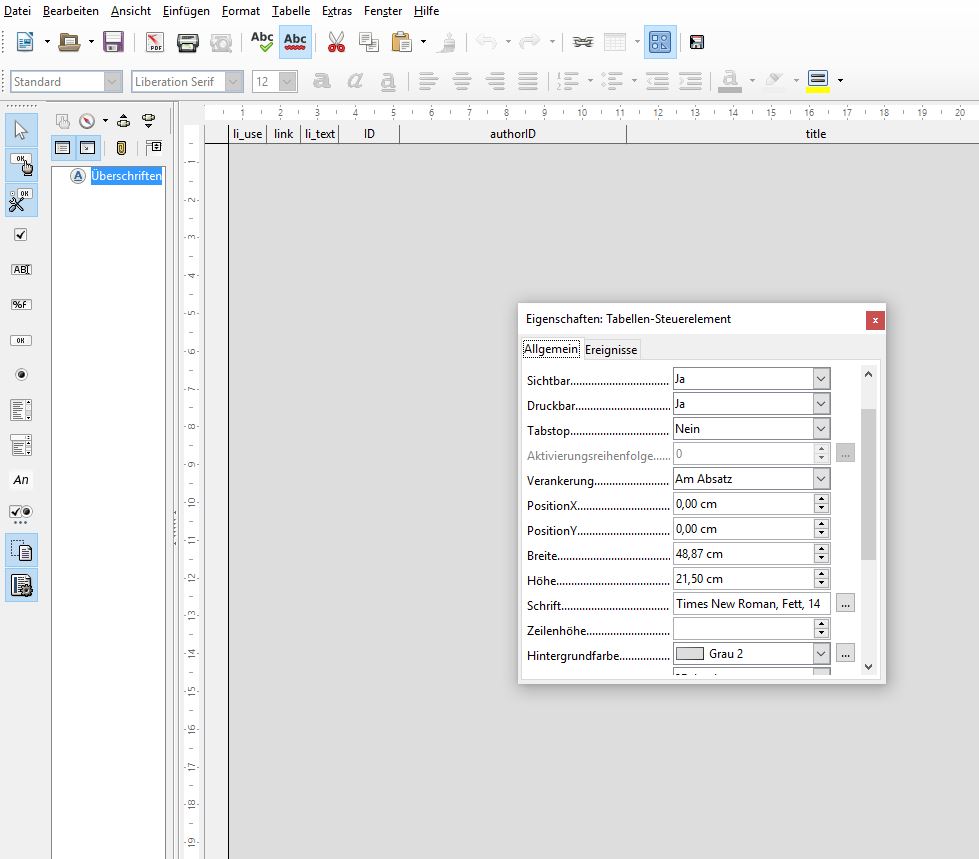
Task: Switch to the Allgemein tab
Action: [x=551, y=349]
